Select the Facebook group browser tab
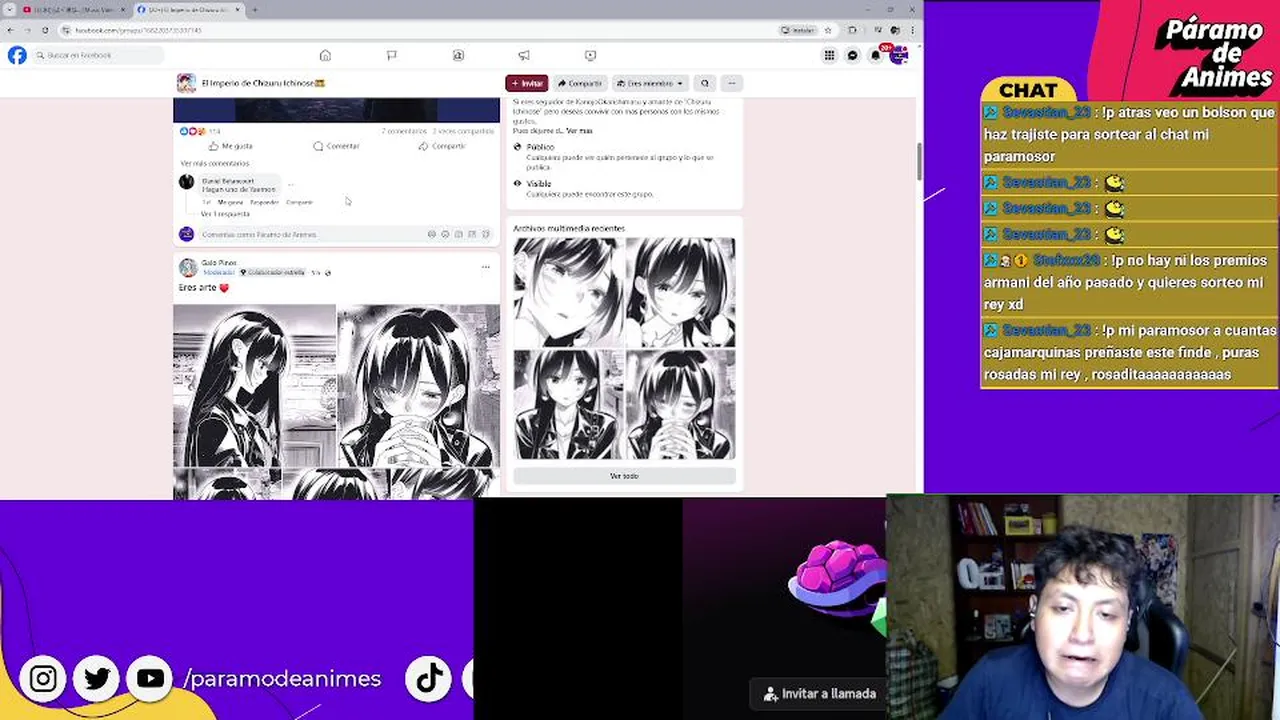 point(189,10)
